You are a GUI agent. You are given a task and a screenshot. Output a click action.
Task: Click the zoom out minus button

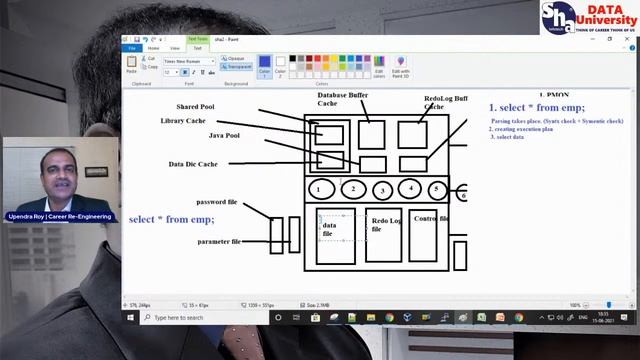tap(586, 305)
